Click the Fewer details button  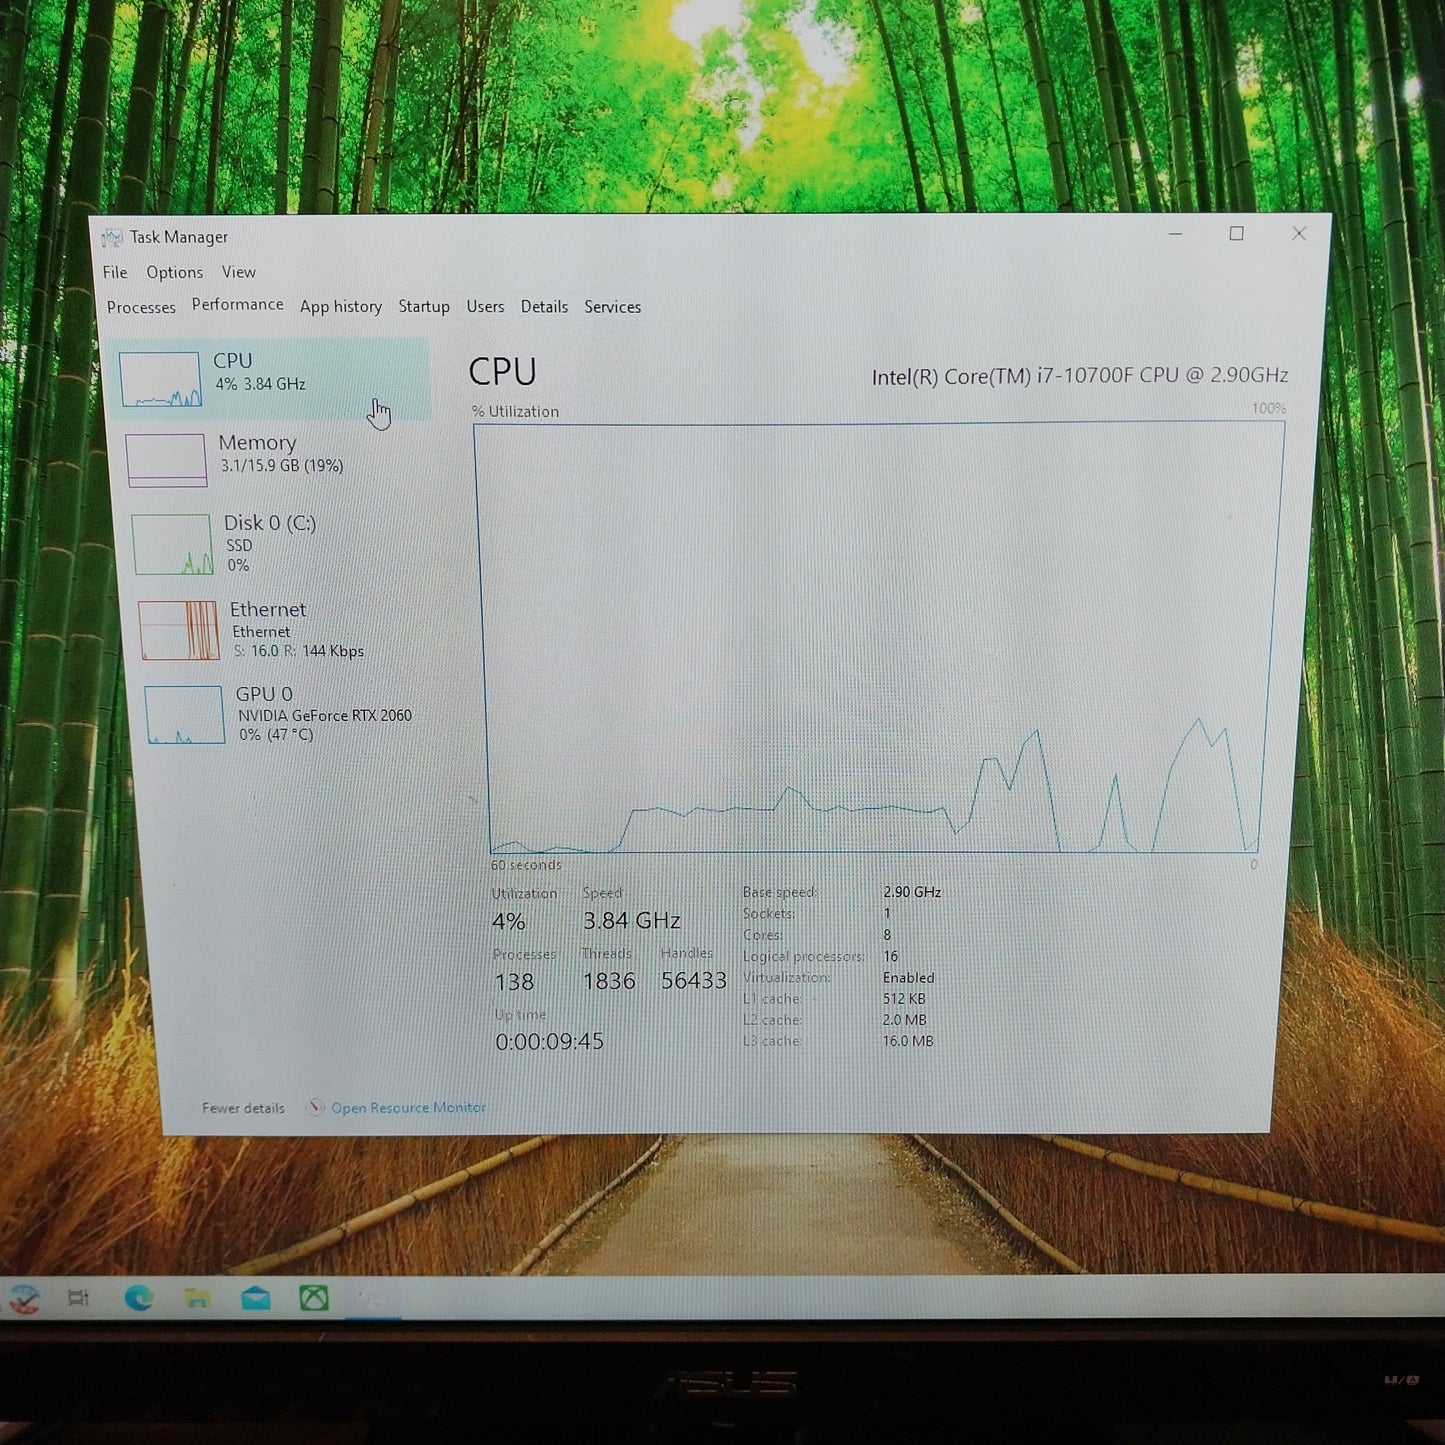click(243, 1108)
